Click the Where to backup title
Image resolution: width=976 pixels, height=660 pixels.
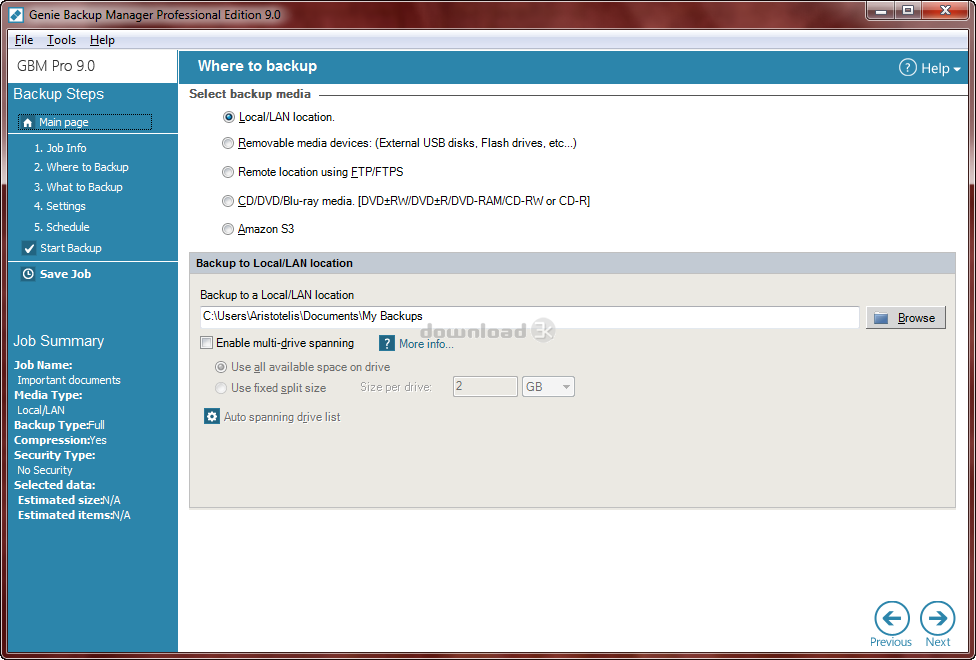tap(257, 66)
